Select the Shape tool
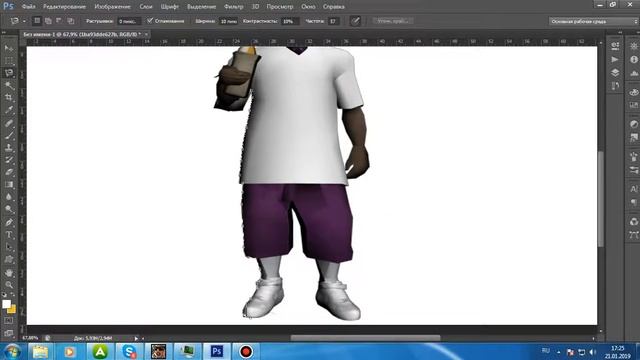 (9, 260)
